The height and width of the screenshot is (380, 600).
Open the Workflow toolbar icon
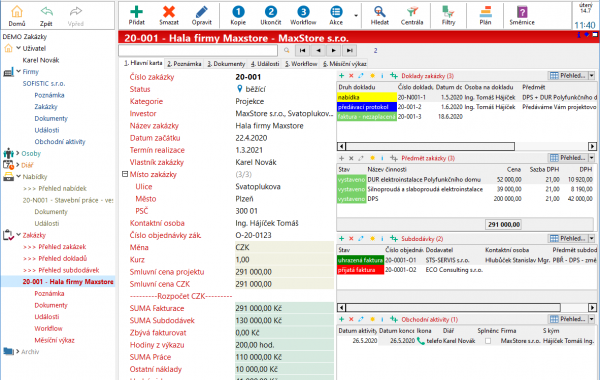tap(303, 11)
